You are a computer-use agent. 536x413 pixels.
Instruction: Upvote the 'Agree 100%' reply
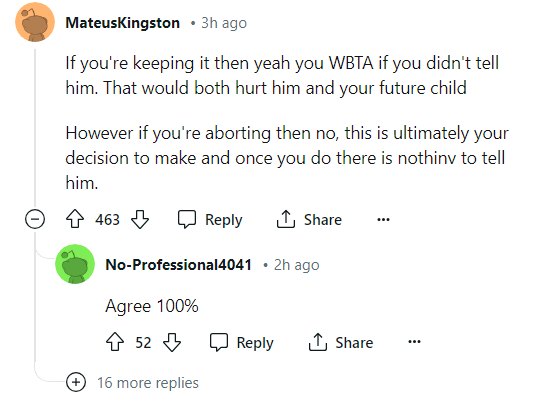point(115,342)
